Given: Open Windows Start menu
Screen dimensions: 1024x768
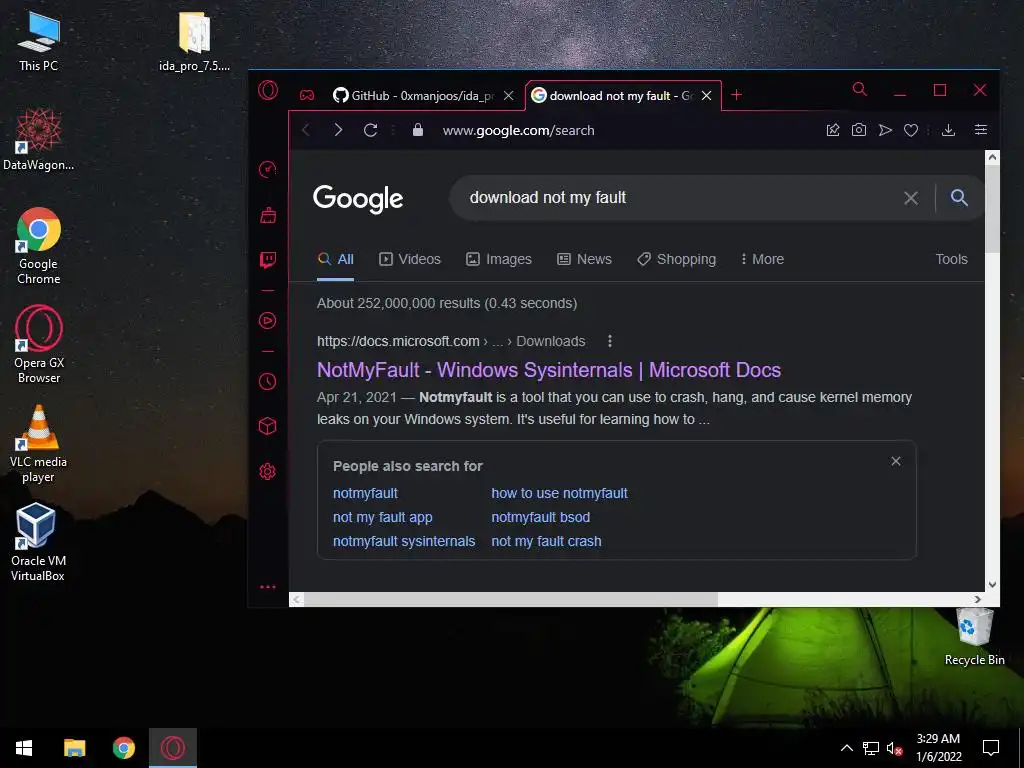Looking at the screenshot, I should tap(24, 748).
